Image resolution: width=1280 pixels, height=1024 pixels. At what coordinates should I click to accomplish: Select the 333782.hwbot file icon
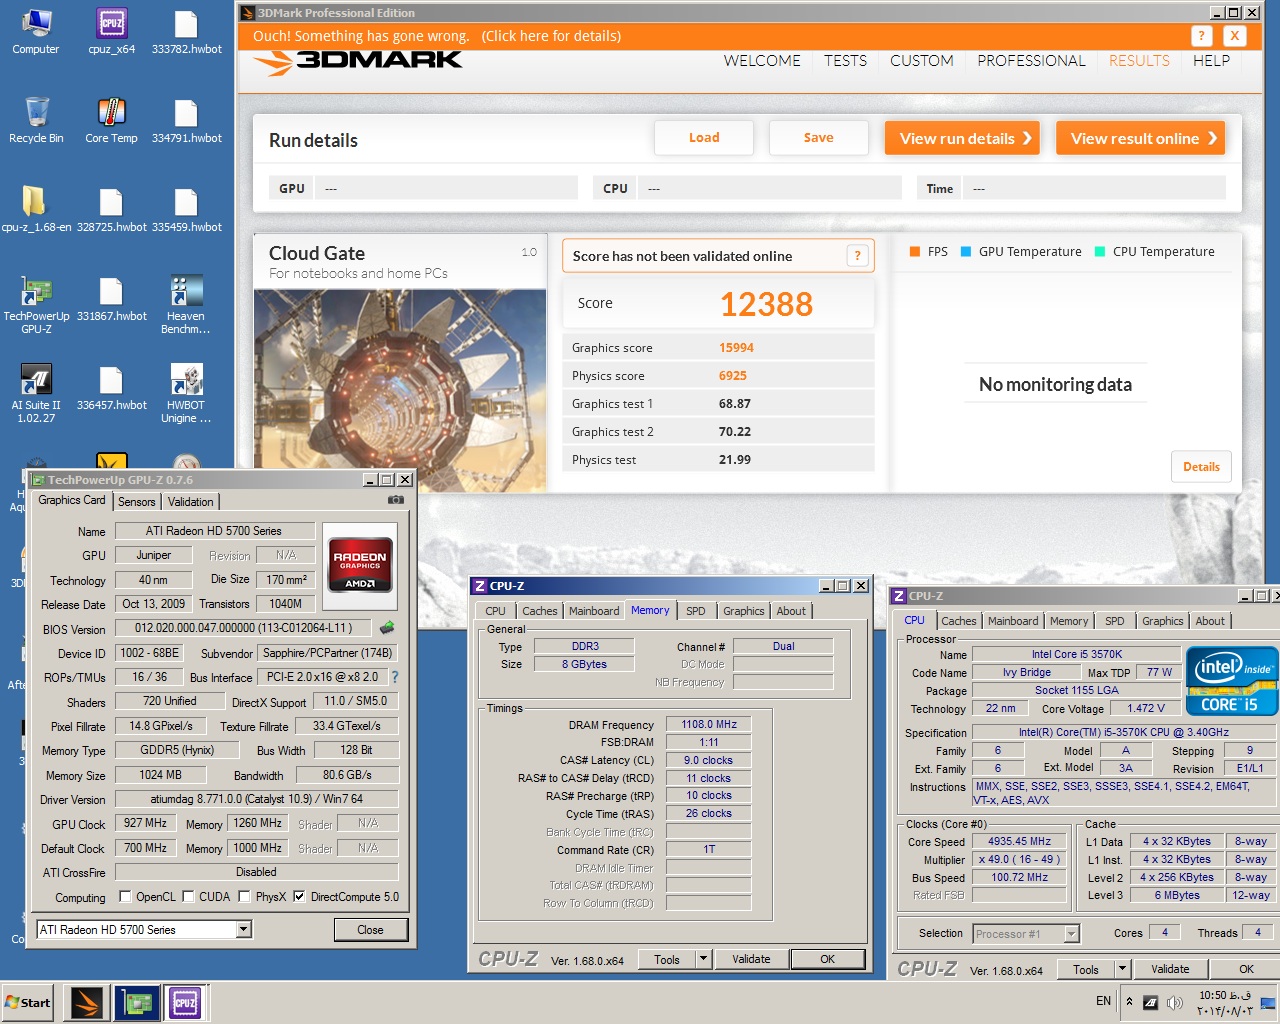[x=186, y=31]
